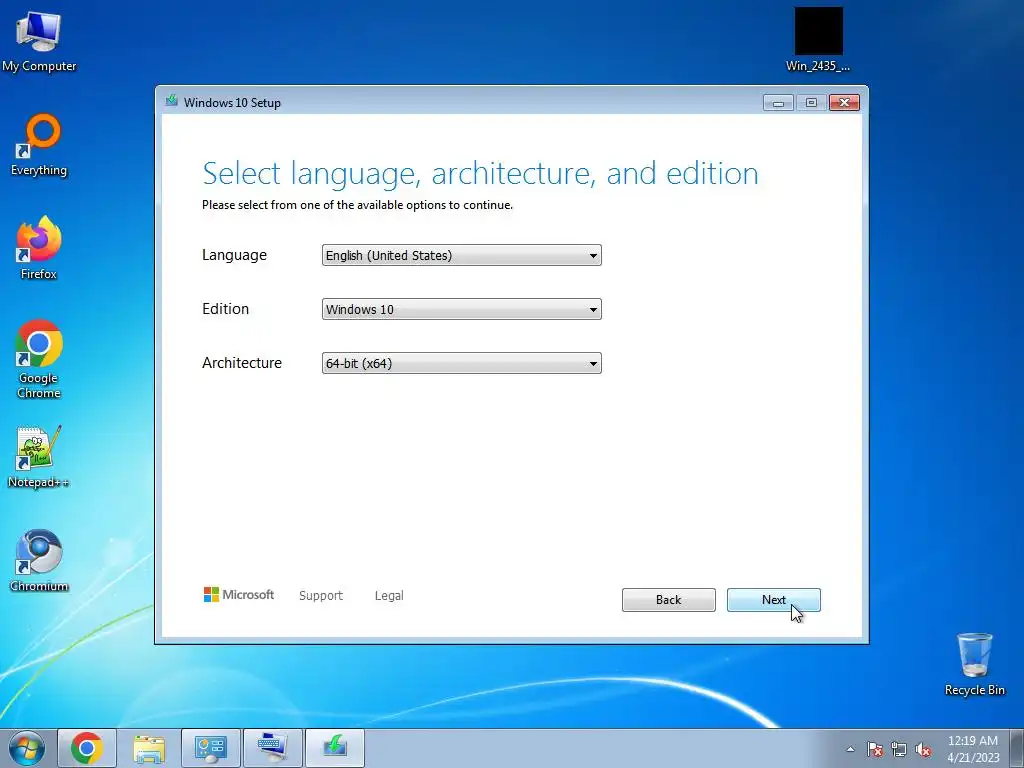Open the muted volume tray icon
The image size is (1024, 768).
[923, 749]
